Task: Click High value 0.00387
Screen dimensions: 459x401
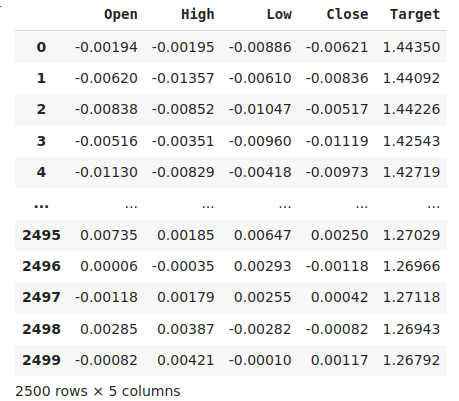Action: (x=186, y=329)
